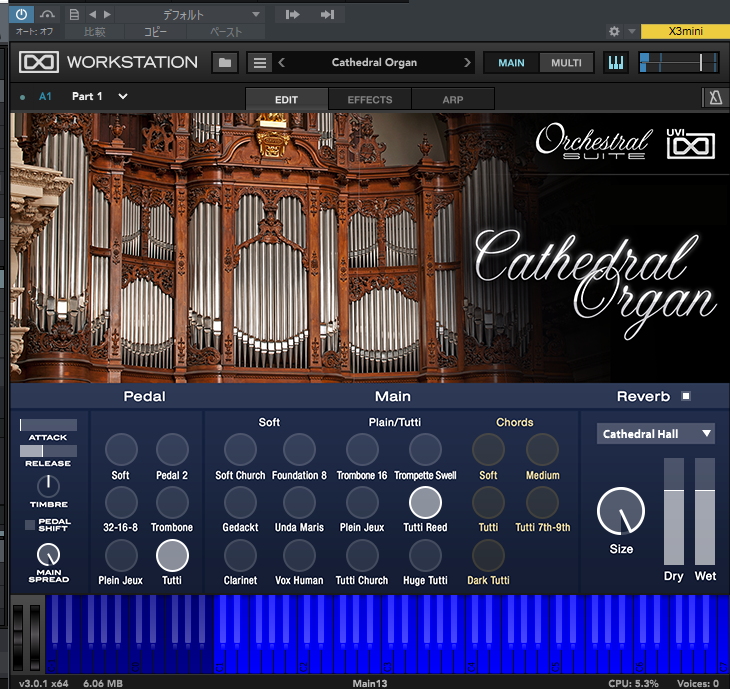This screenshot has height=689, width=730.
Task: Open the hamburger menu icon in Workstation
Action: click(x=260, y=62)
